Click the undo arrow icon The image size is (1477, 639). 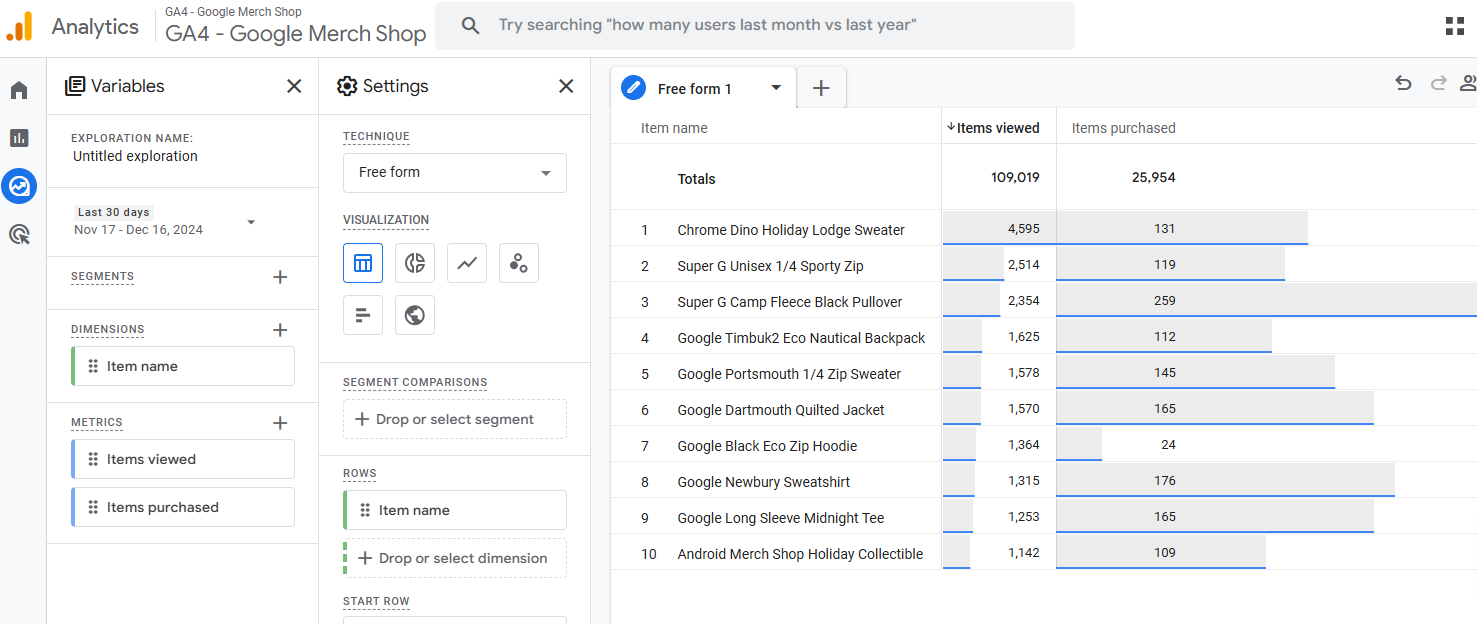(1403, 83)
